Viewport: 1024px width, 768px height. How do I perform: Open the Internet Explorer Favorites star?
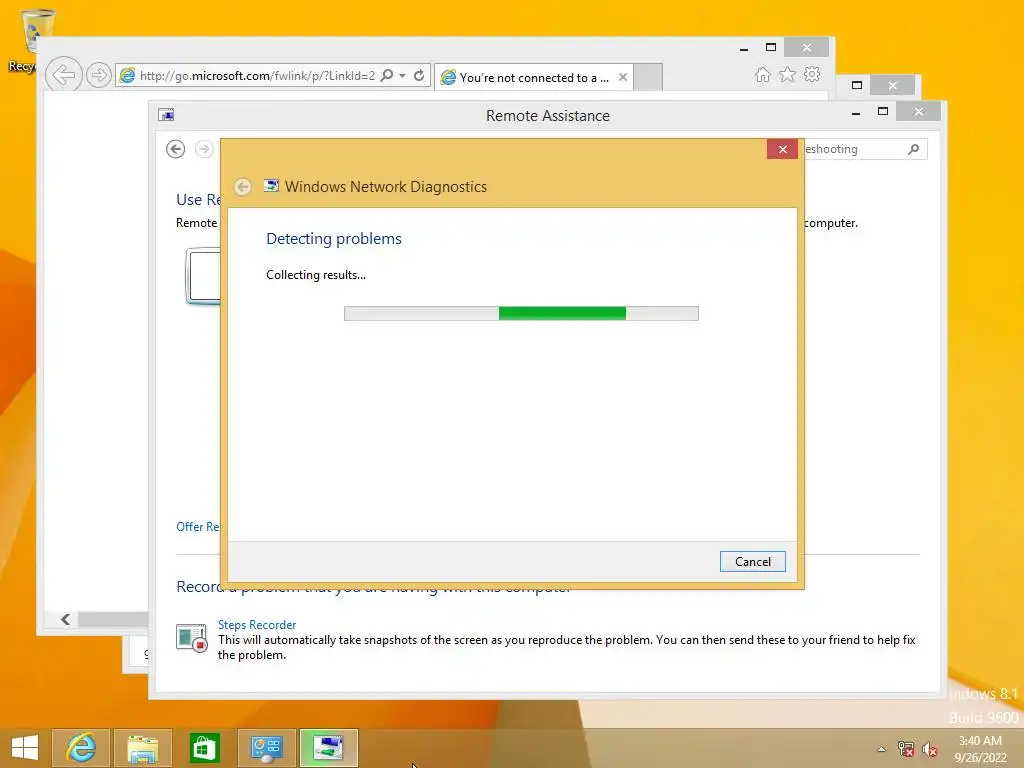click(x=788, y=74)
